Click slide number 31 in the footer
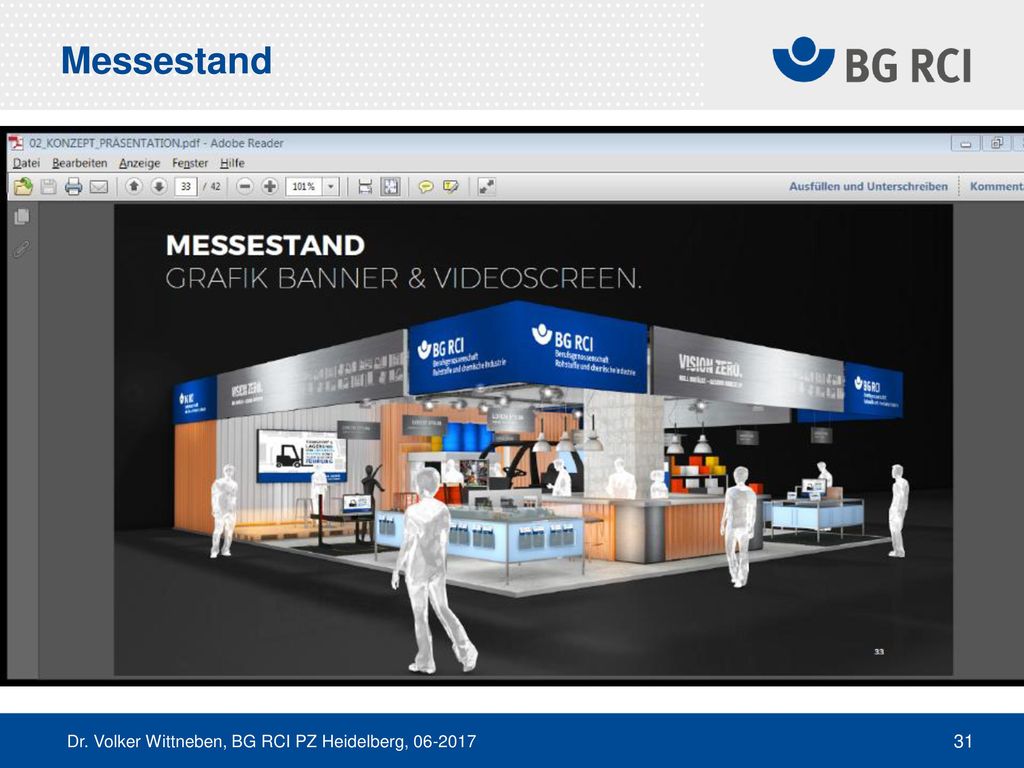This screenshot has width=1024, height=768. click(963, 741)
